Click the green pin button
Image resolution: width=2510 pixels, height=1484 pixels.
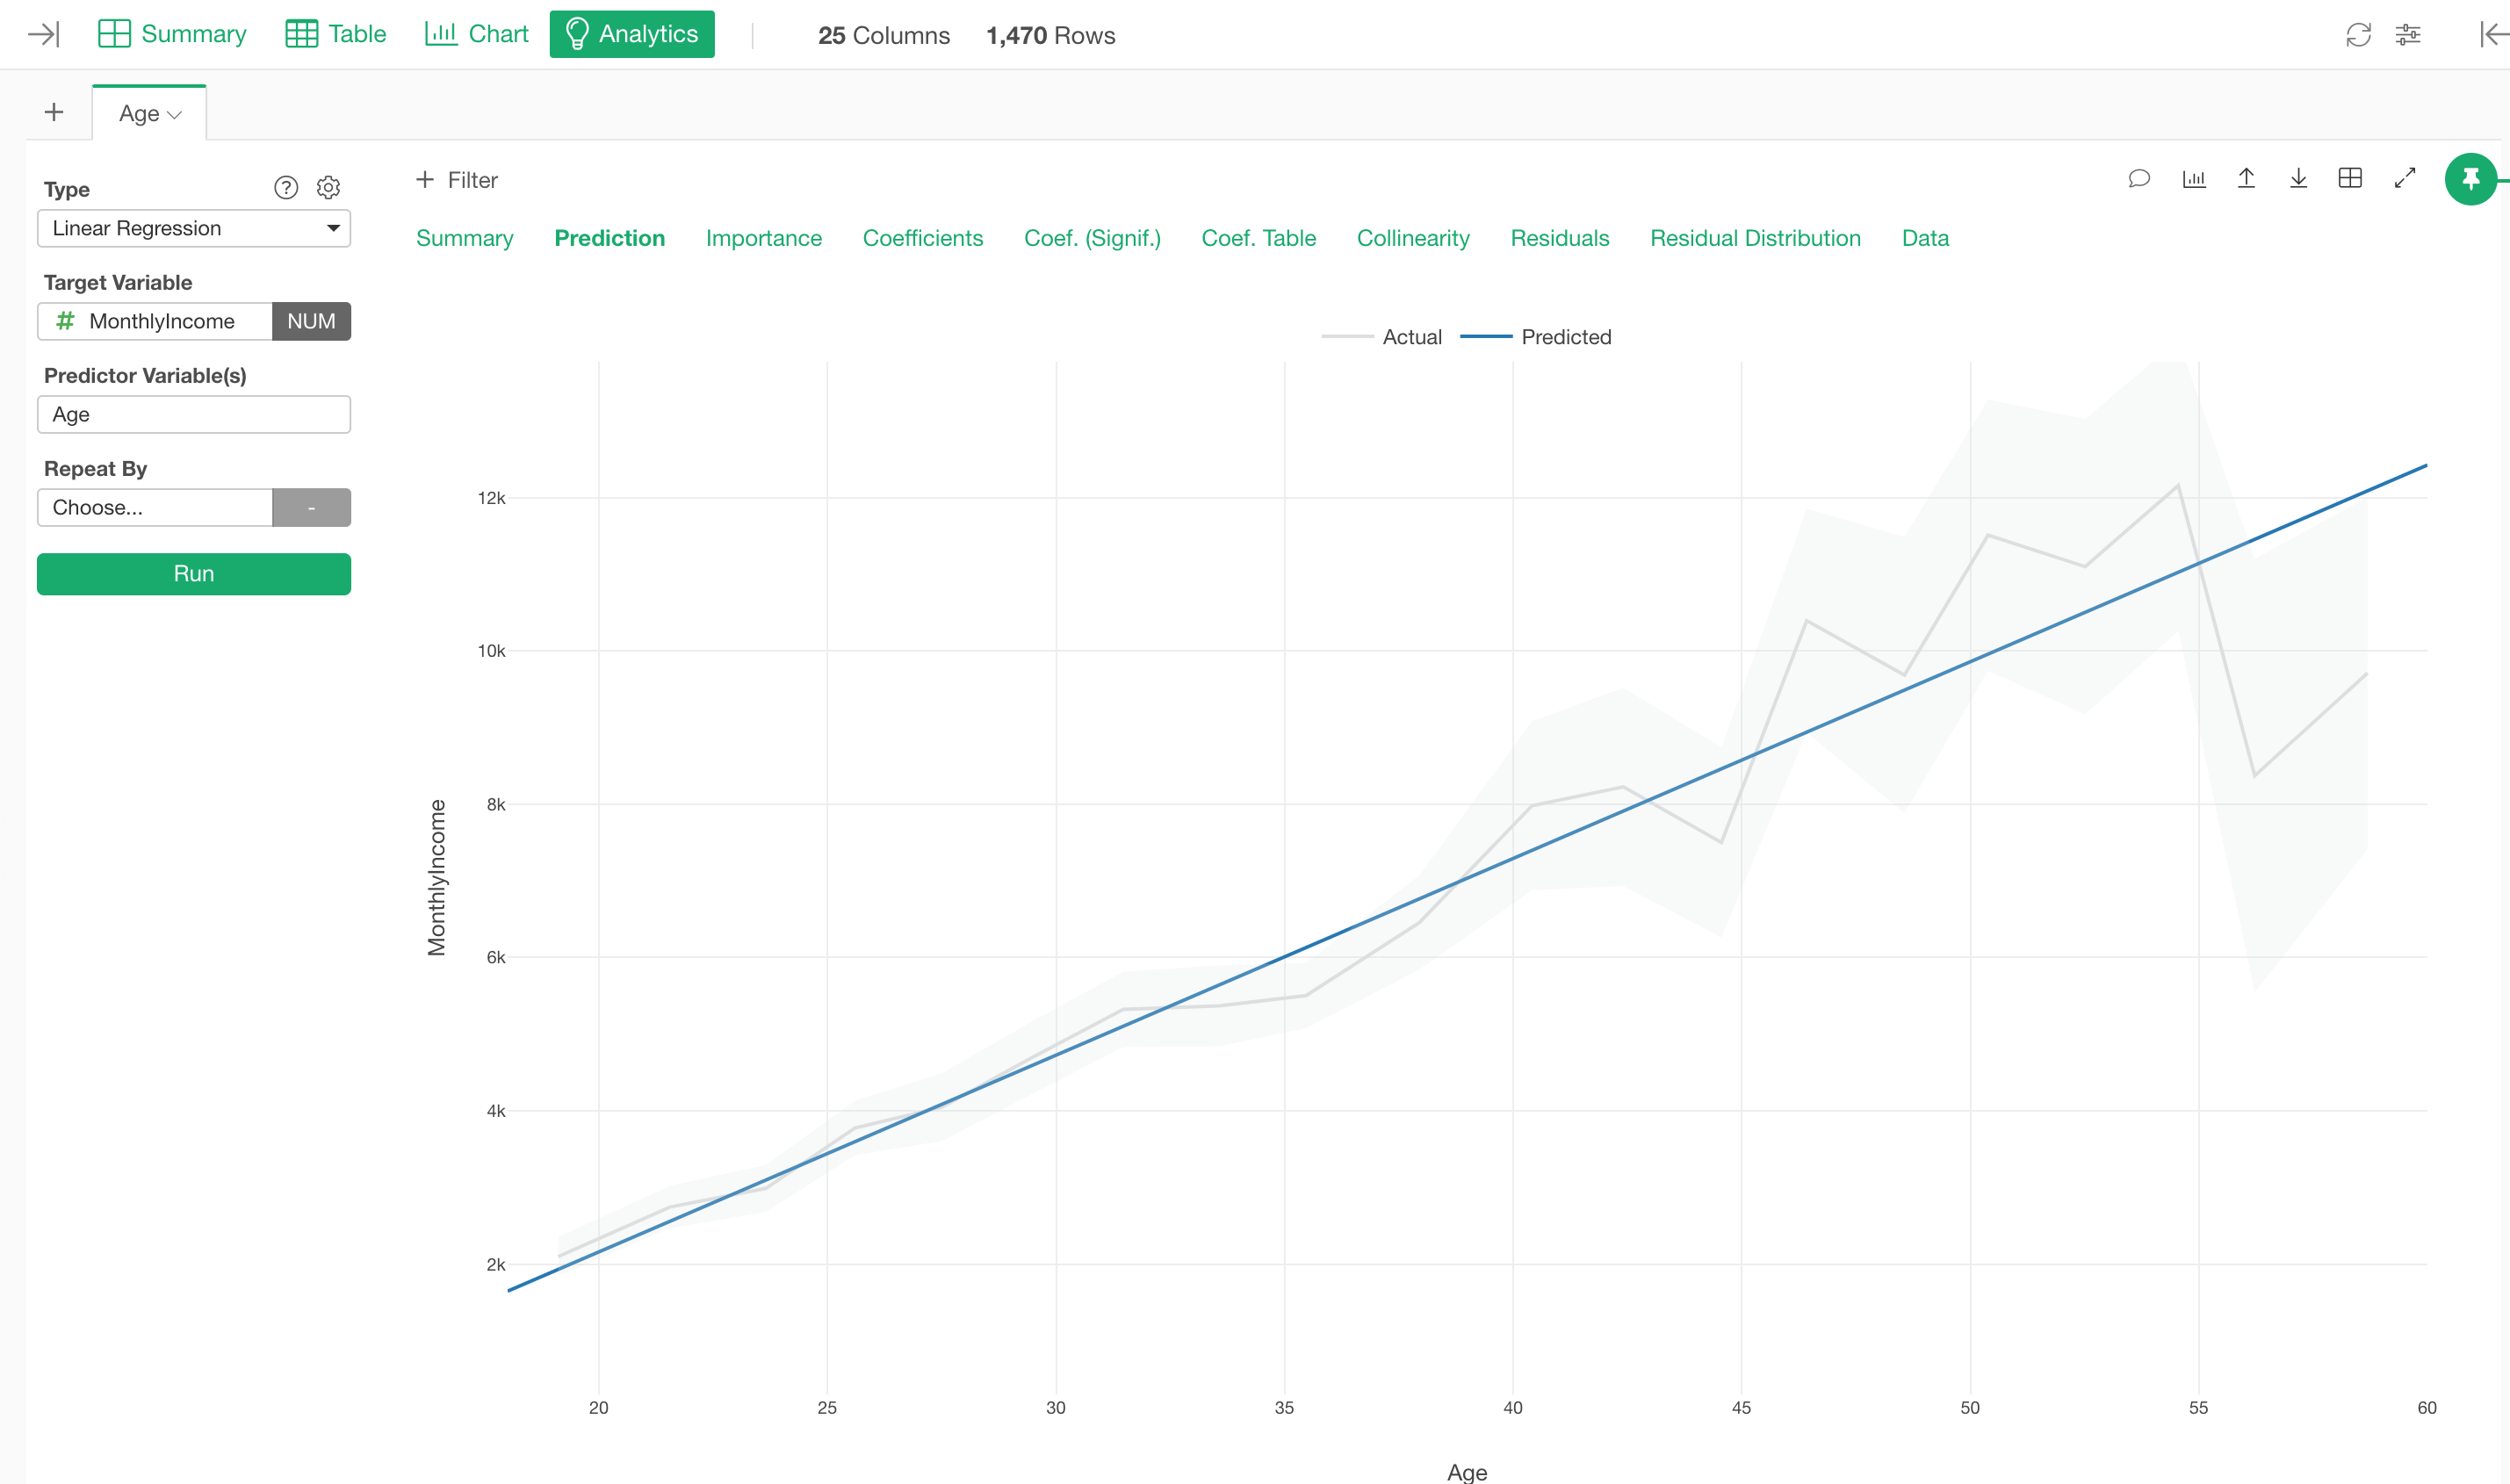(x=2470, y=179)
